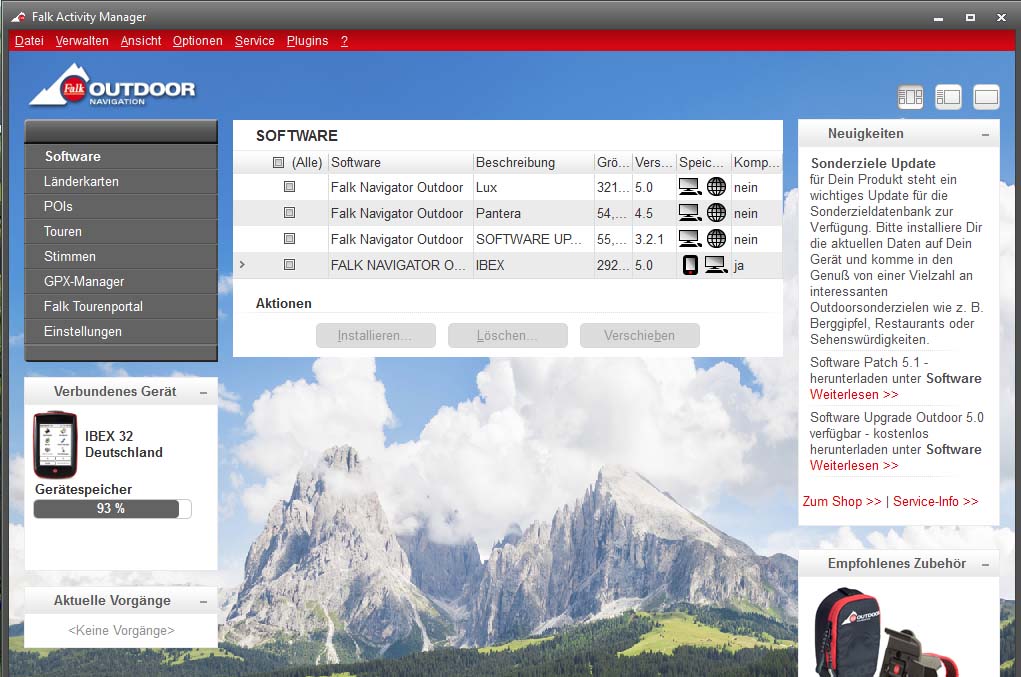Open the Zum Shop link
The height and width of the screenshot is (677, 1021).
coord(841,501)
